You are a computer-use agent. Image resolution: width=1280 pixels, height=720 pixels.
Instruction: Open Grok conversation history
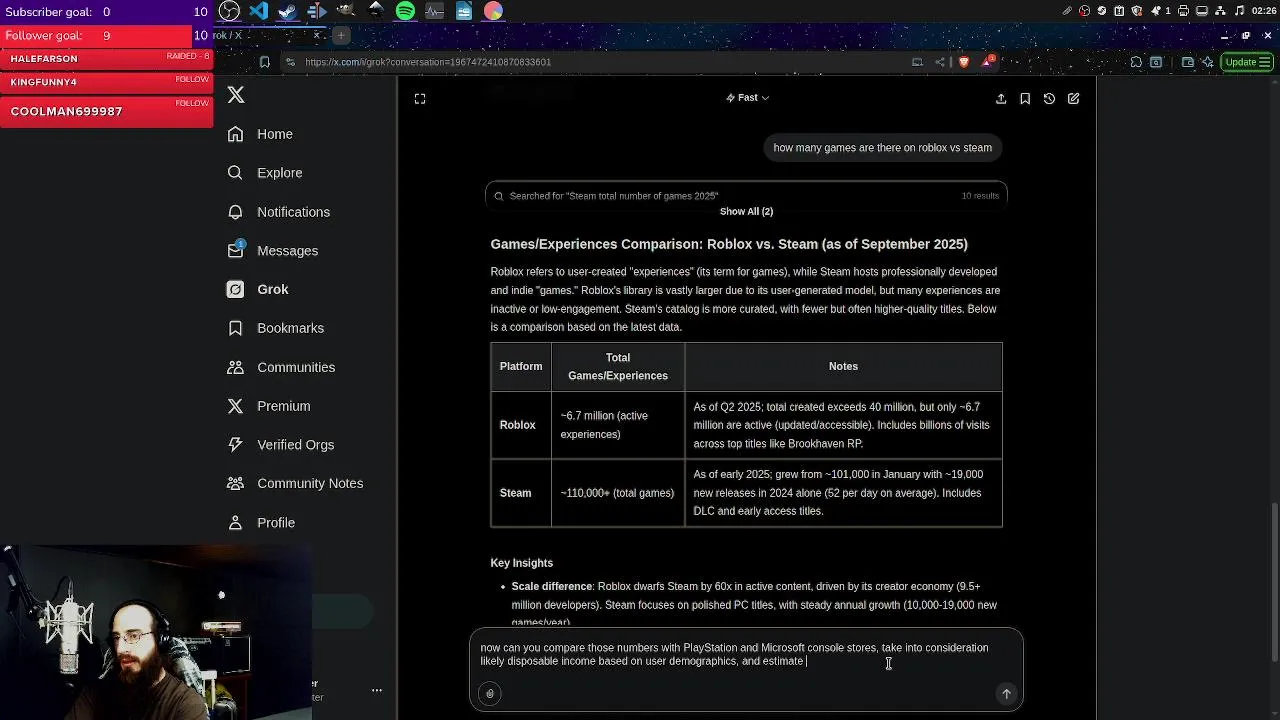[1049, 99]
